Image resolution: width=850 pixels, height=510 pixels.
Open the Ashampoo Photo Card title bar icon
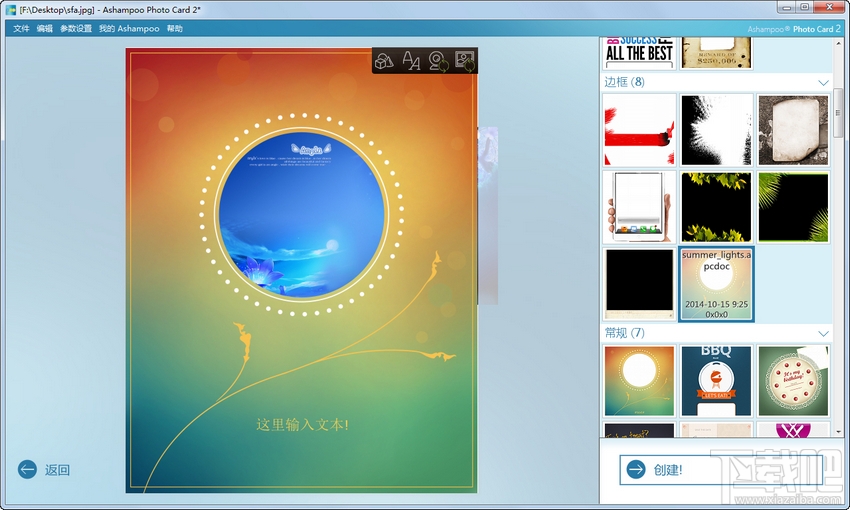pyautogui.click(x=10, y=9)
